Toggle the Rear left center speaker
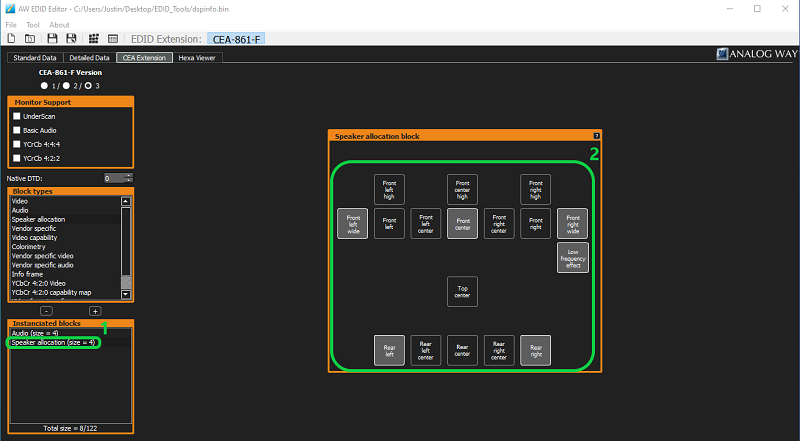The image size is (800, 441). (426, 350)
